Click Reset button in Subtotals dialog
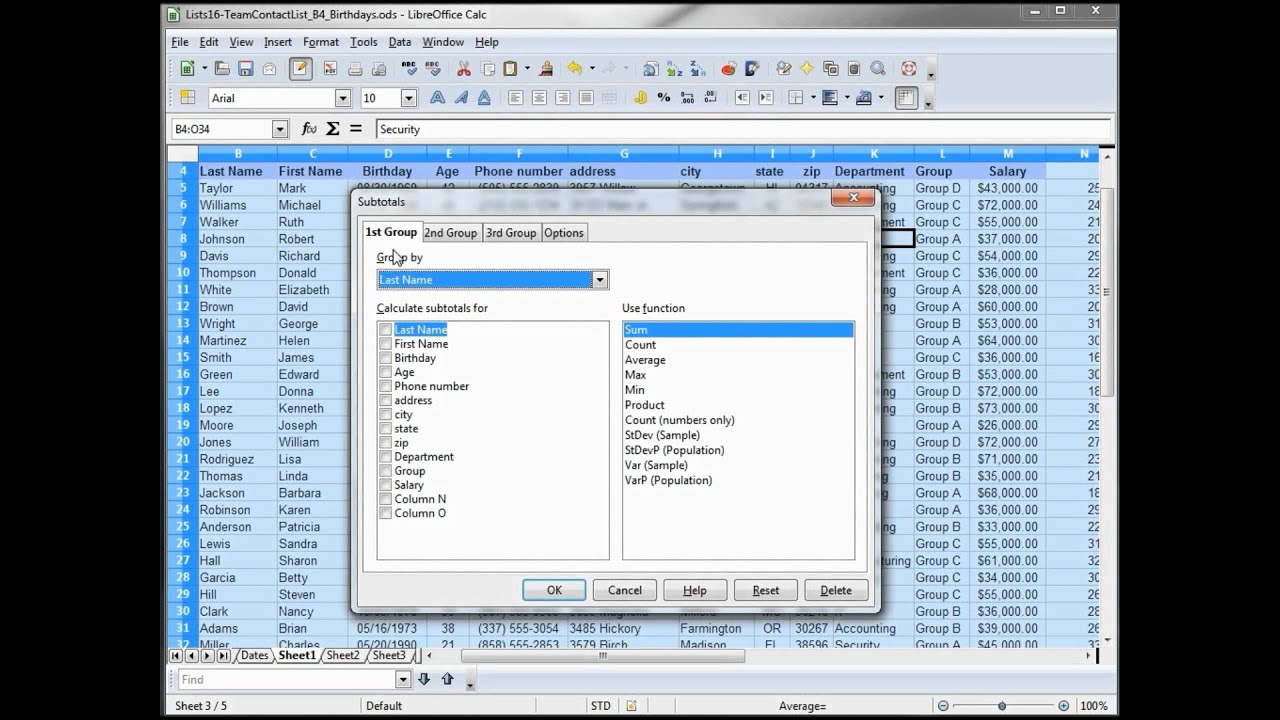 point(766,590)
